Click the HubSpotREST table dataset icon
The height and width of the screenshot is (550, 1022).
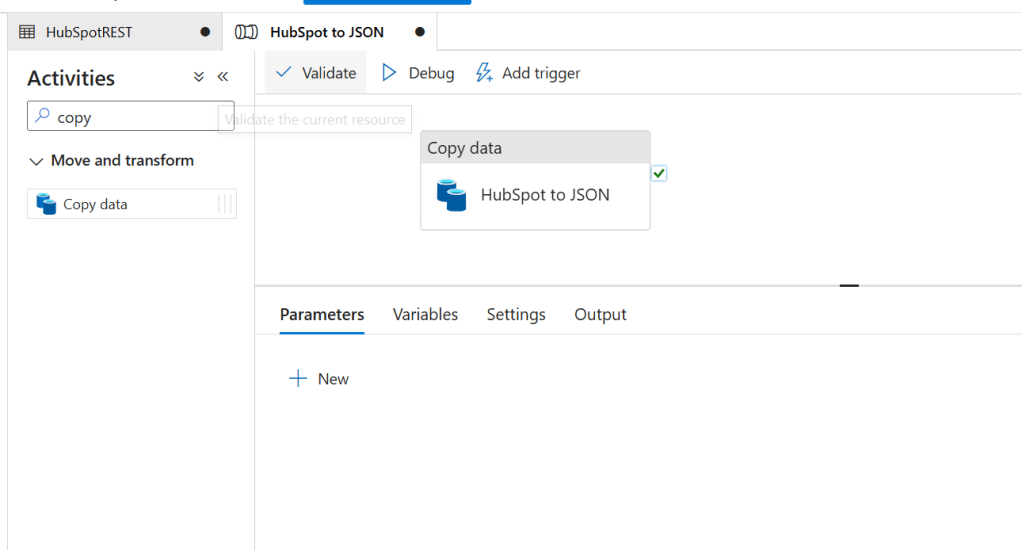[x=27, y=32]
